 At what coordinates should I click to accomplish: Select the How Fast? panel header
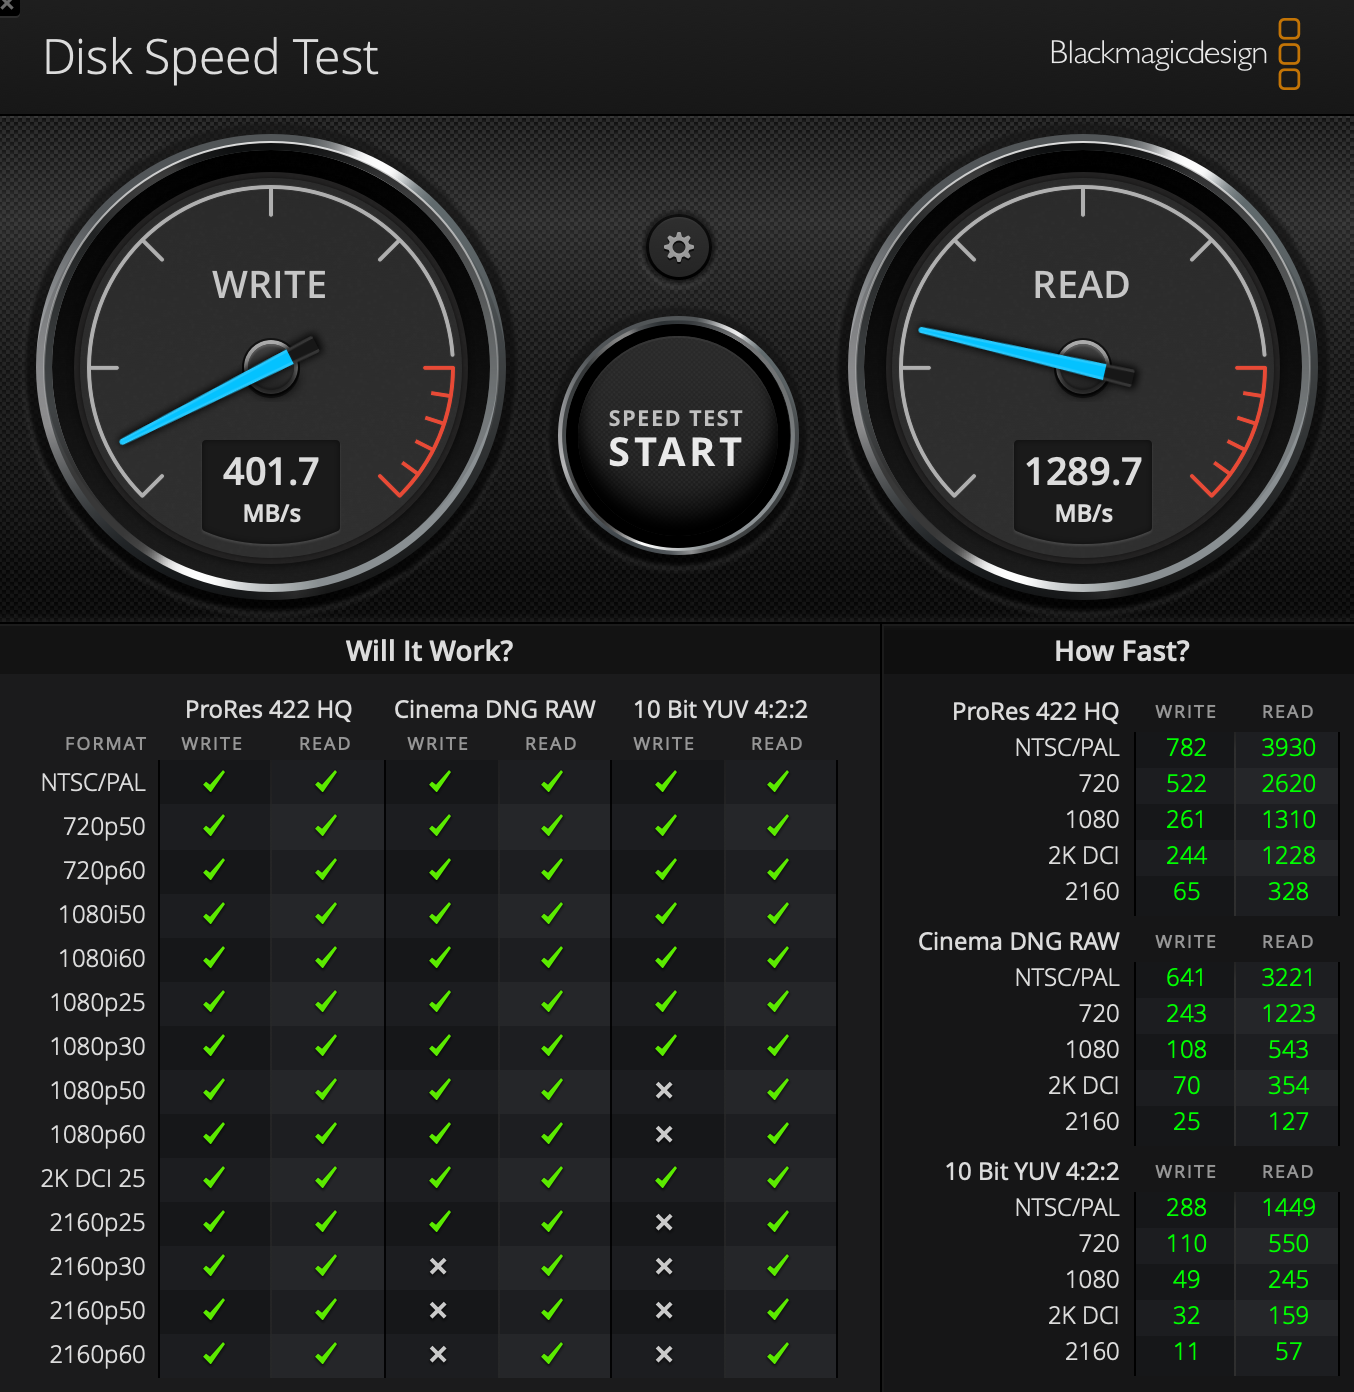(1122, 651)
